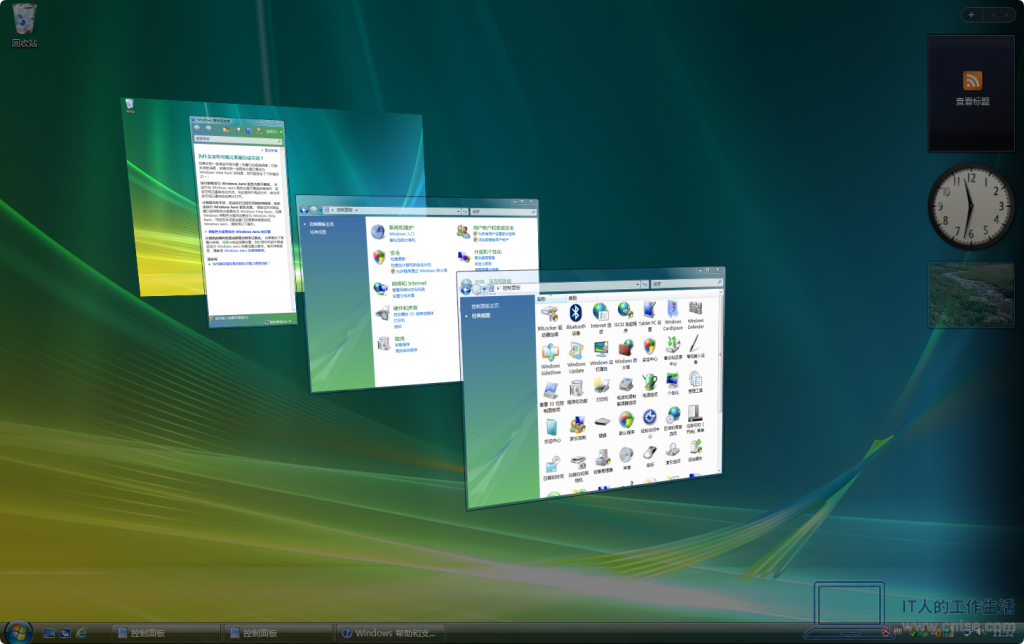
Task: Select the 硬件和声音 category heading
Action: click(x=405, y=308)
